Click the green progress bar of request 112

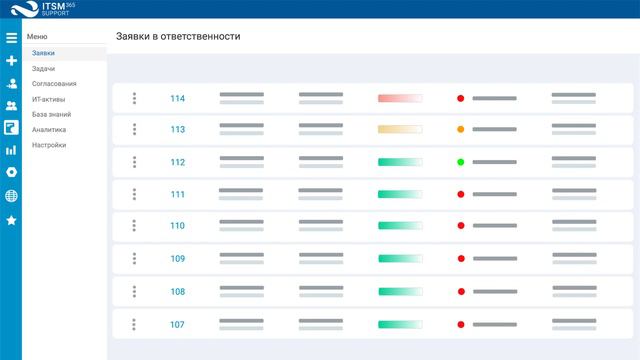[400, 162]
